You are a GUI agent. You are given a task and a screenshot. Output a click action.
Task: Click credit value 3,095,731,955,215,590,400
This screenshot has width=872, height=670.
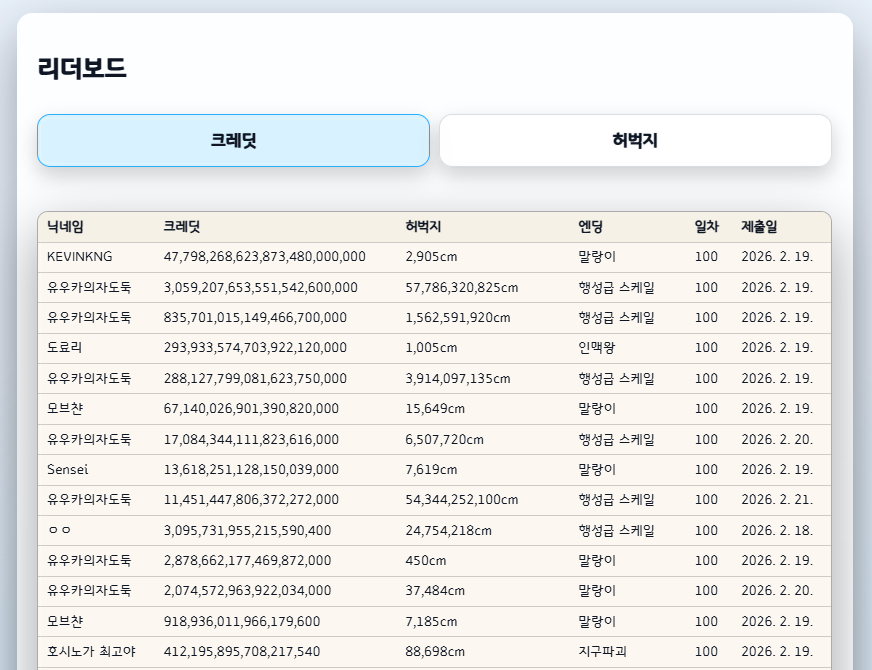[247, 530]
